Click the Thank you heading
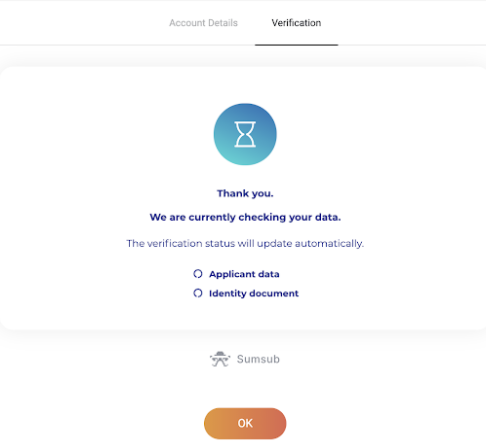Viewport: 486px width, 446px height. pos(245,193)
